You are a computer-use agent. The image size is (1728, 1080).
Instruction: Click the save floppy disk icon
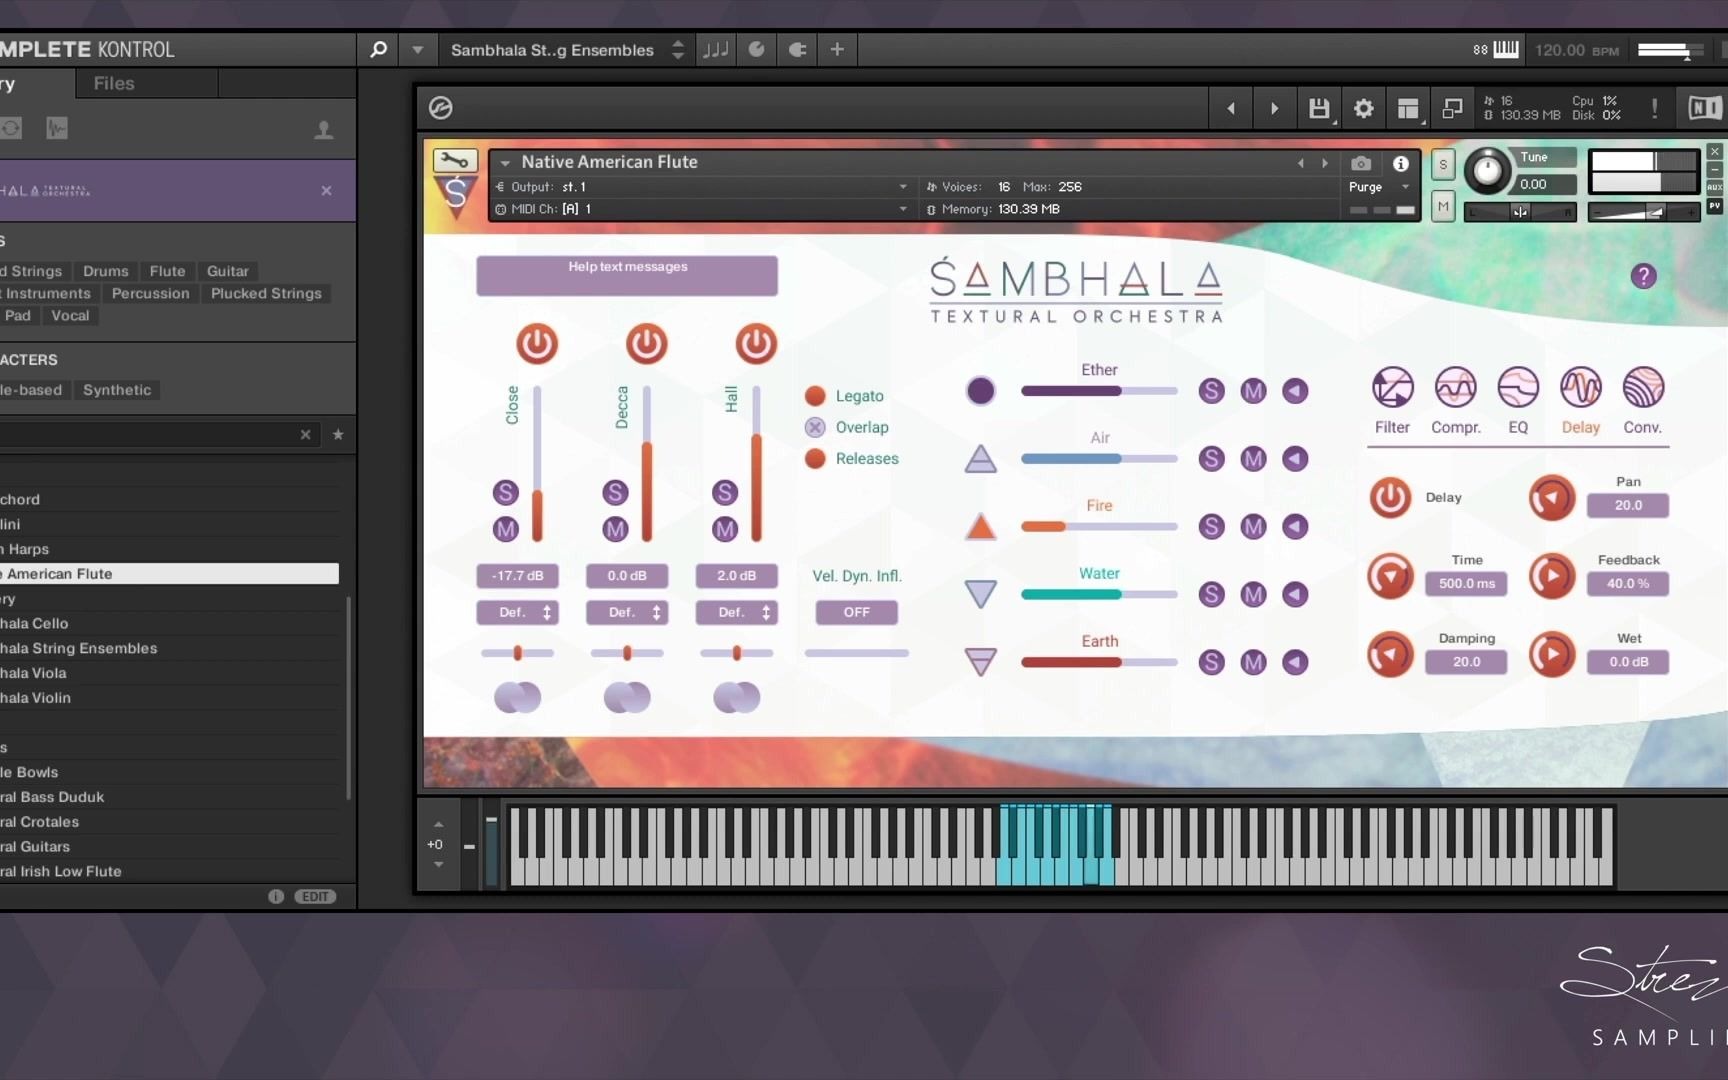click(1319, 108)
